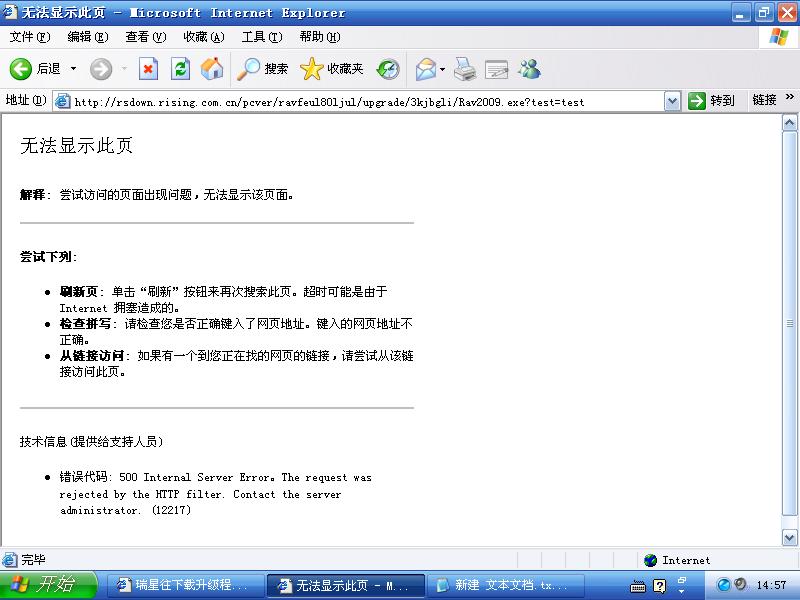Click the Windows flag logo throbber
This screenshot has width=800, height=600.
pyautogui.click(x=779, y=37)
